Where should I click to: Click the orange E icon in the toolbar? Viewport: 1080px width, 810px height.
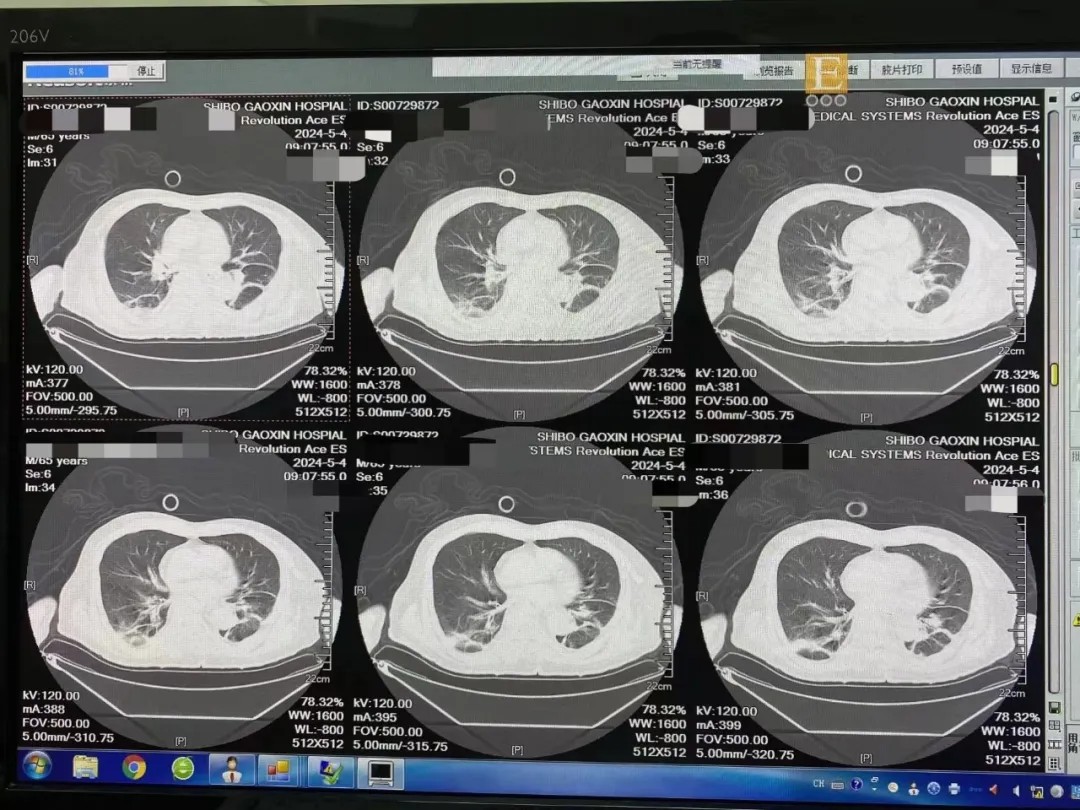(827, 72)
